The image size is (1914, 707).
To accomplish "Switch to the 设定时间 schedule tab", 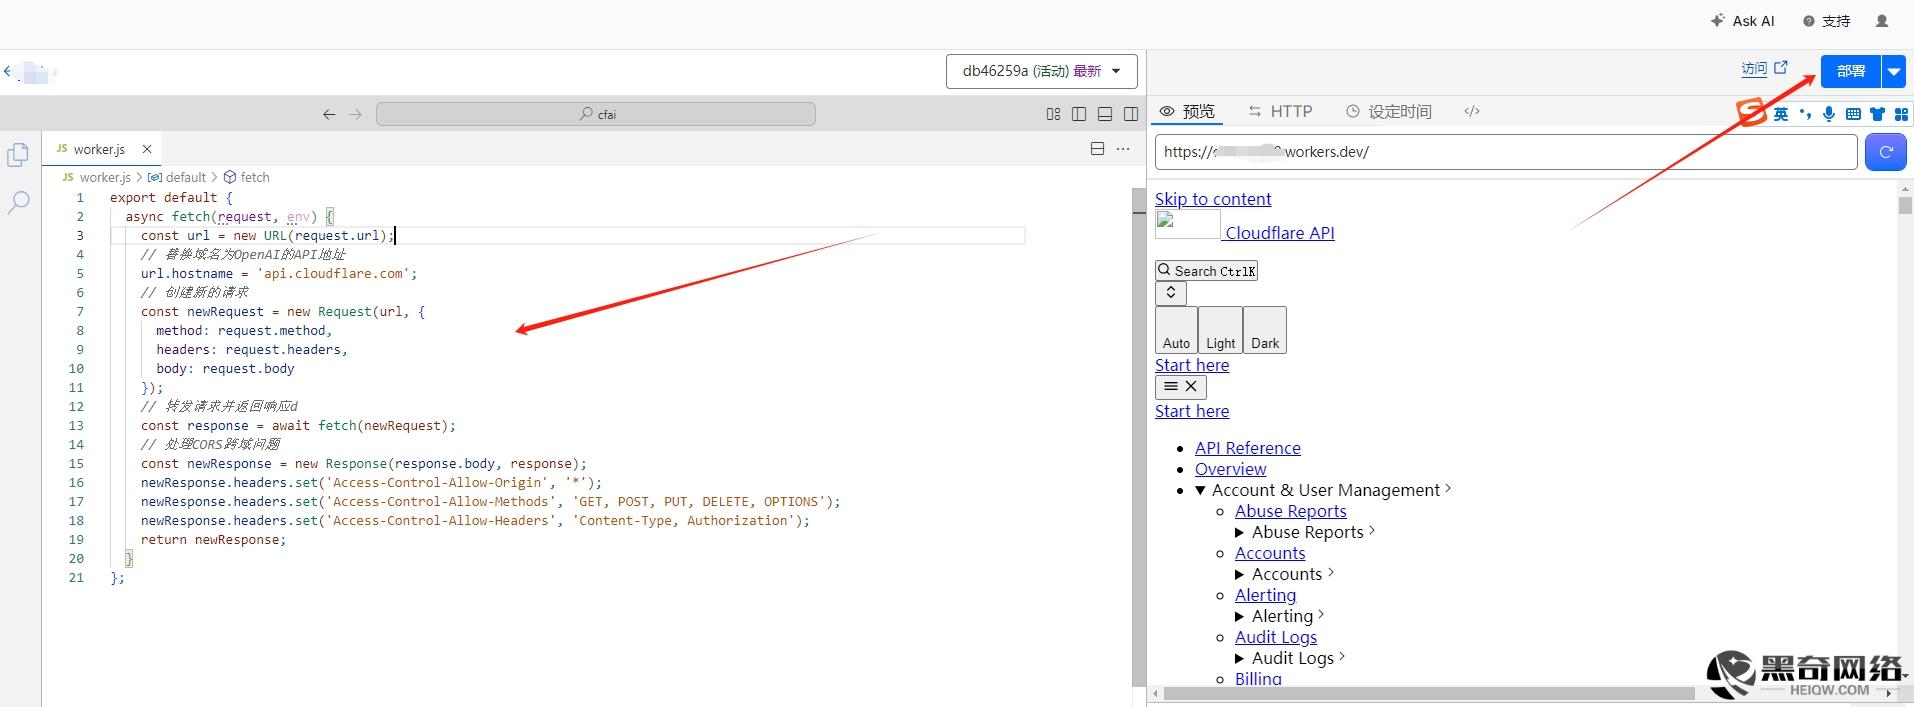I will tap(1388, 111).
